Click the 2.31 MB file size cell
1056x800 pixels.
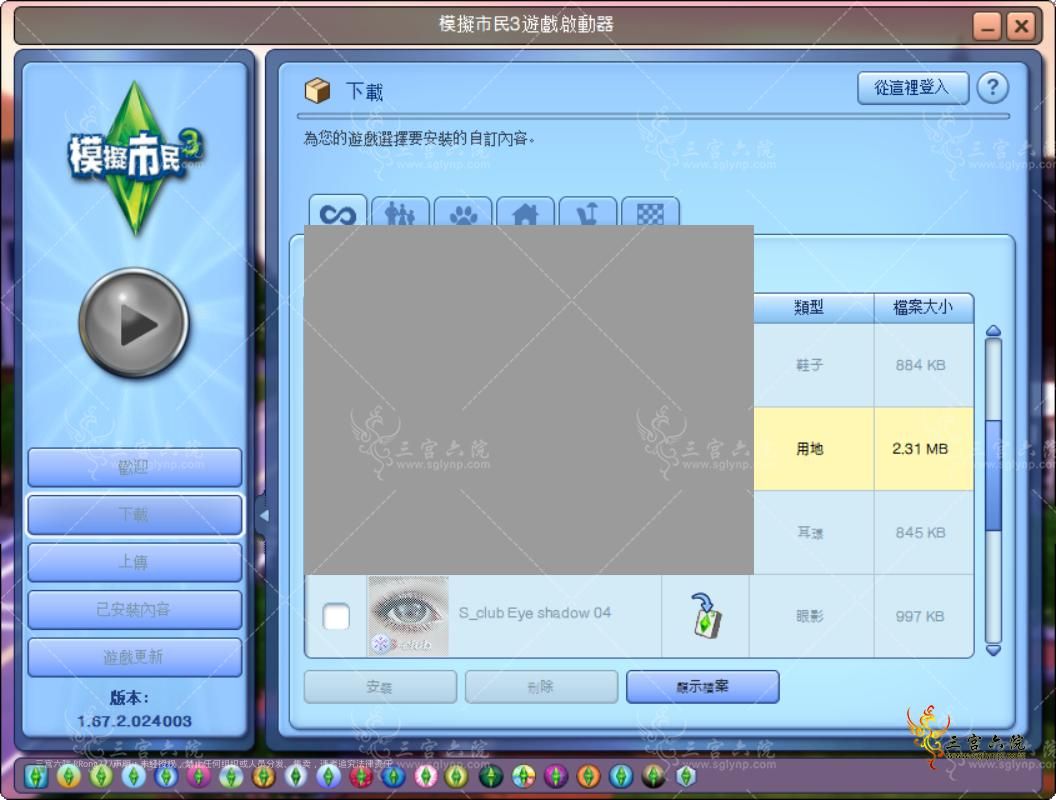[x=923, y=448]
